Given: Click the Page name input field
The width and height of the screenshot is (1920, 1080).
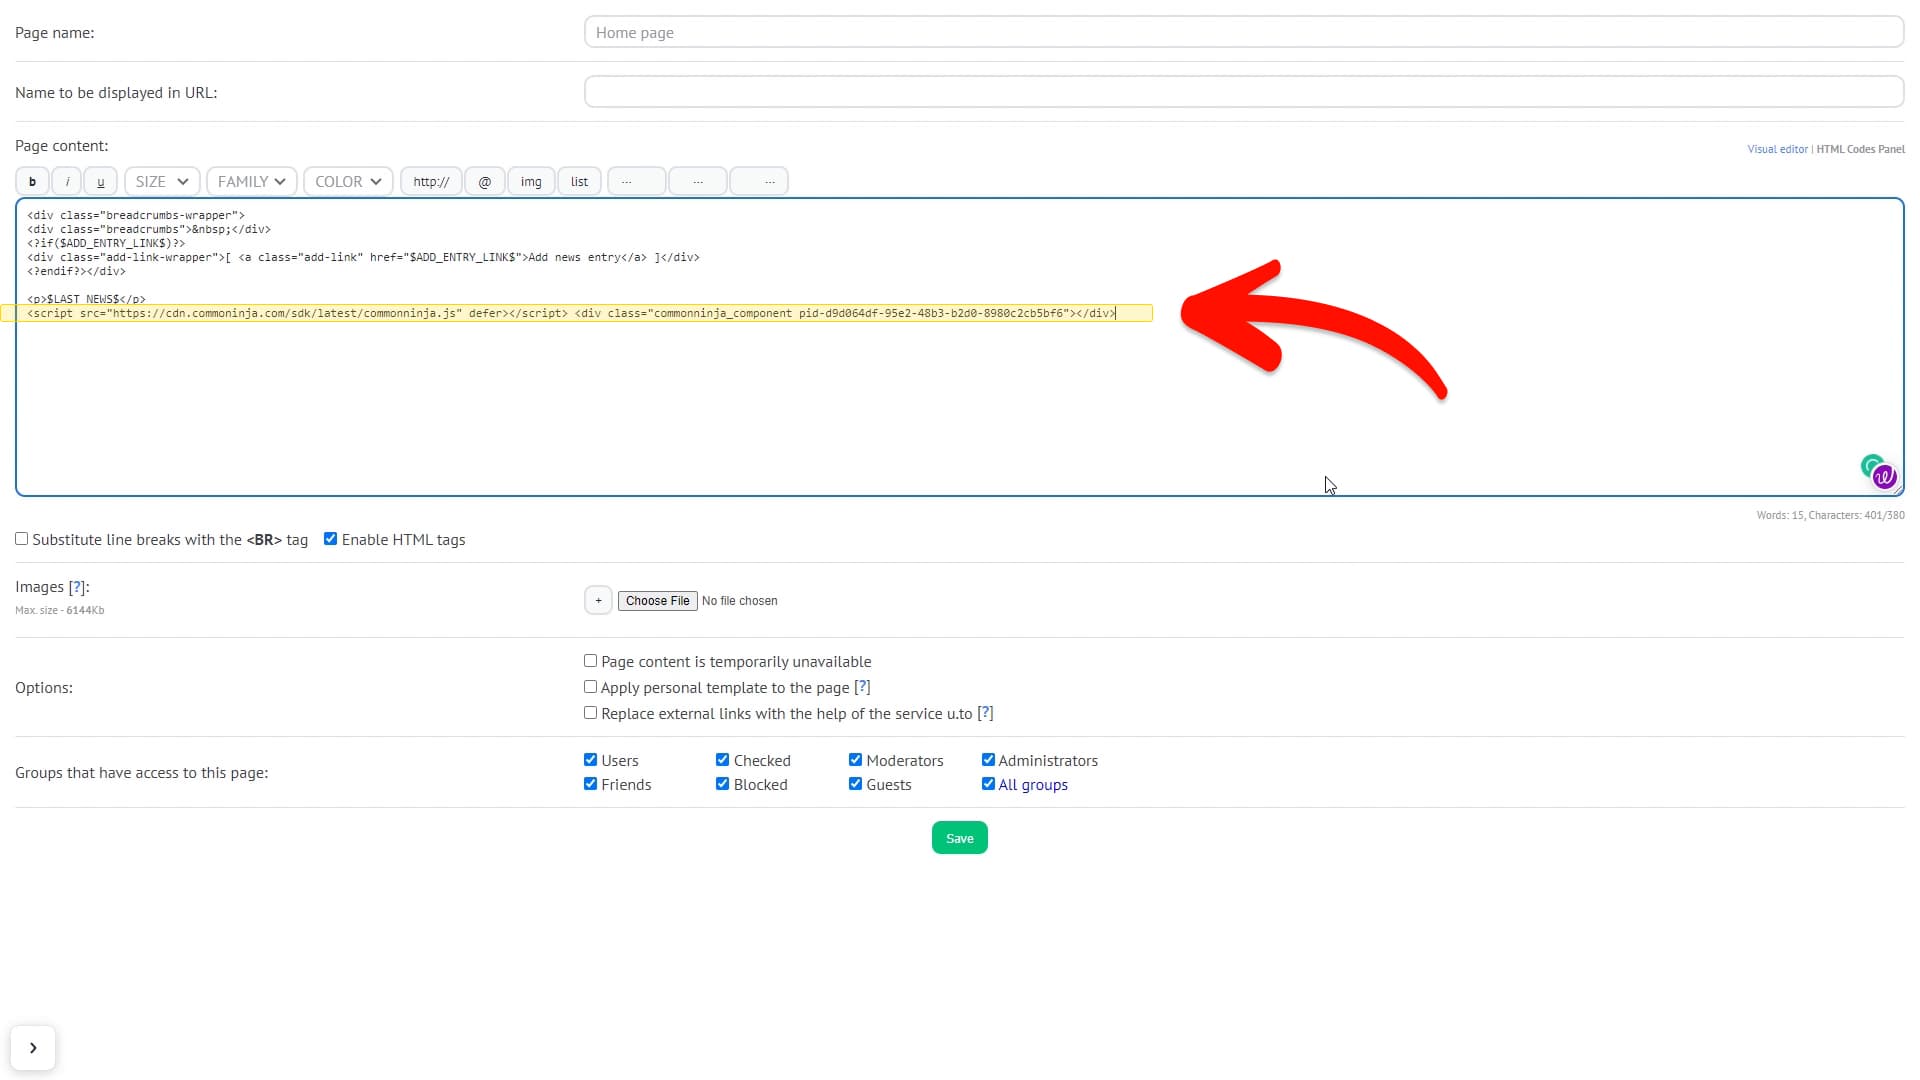Looking at the screenshot, I should [1244, 32].
